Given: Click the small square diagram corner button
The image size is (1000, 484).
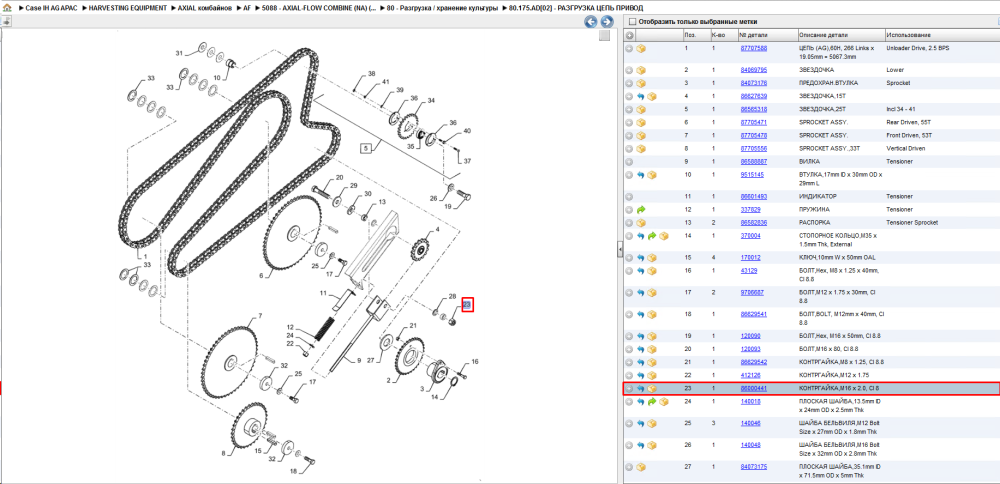Looking at the screenshot, I should click(x=604, y=36).
